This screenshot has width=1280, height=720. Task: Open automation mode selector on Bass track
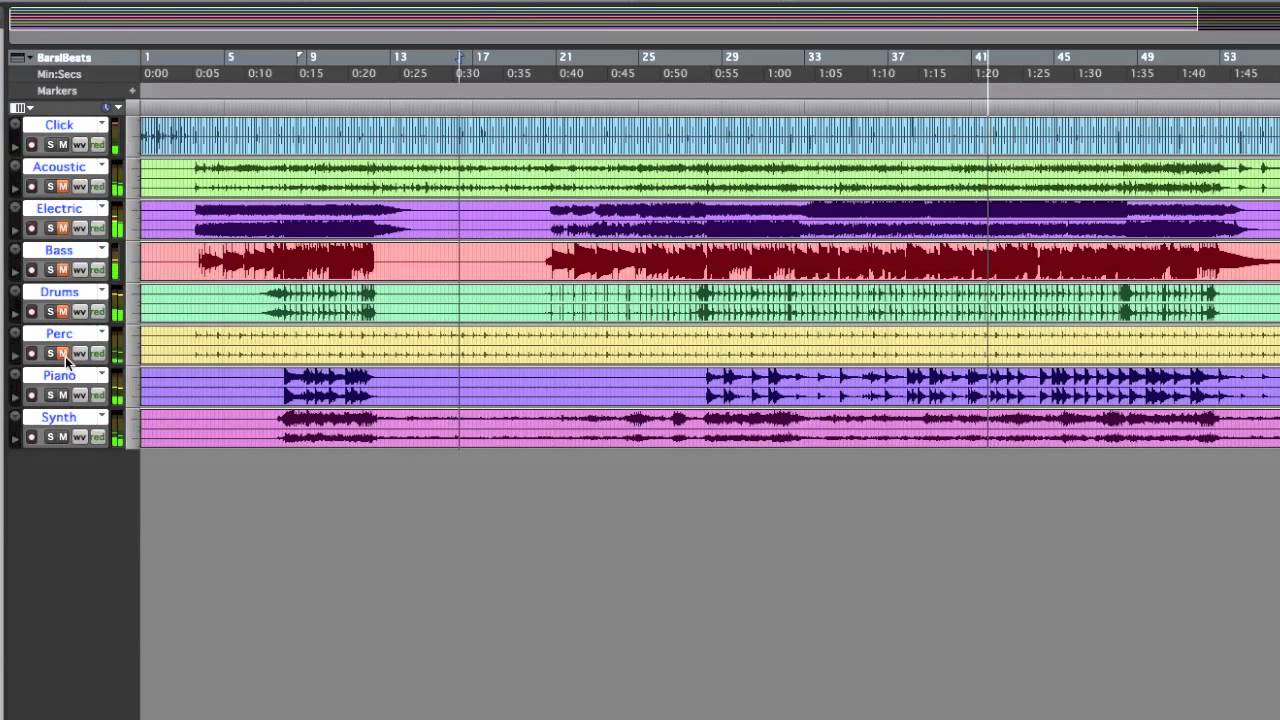click(x=98, y=270)
